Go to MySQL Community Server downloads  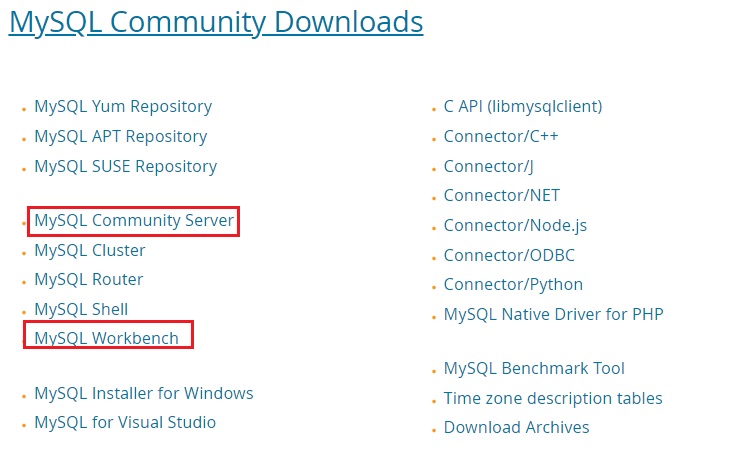(x=134, y=220)
